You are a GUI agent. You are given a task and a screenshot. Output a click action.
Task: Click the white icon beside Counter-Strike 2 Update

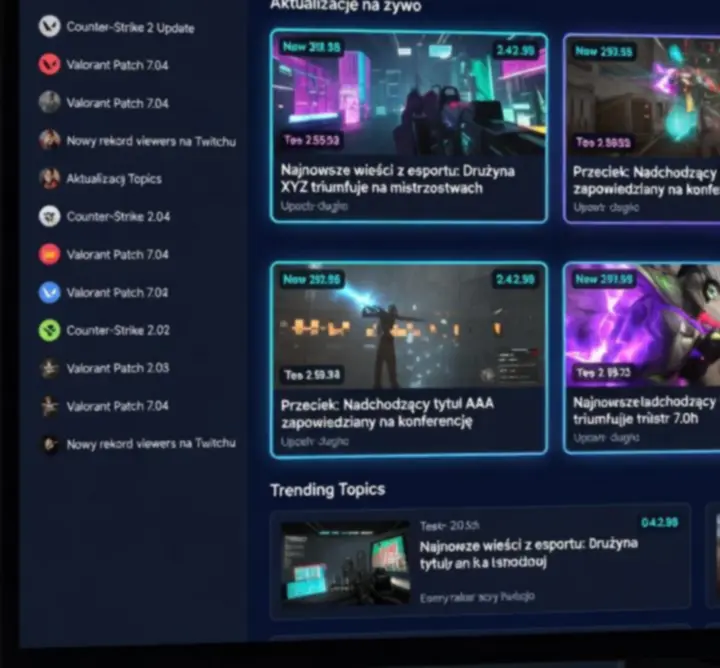pyautogui.click(x=49, y=26)
